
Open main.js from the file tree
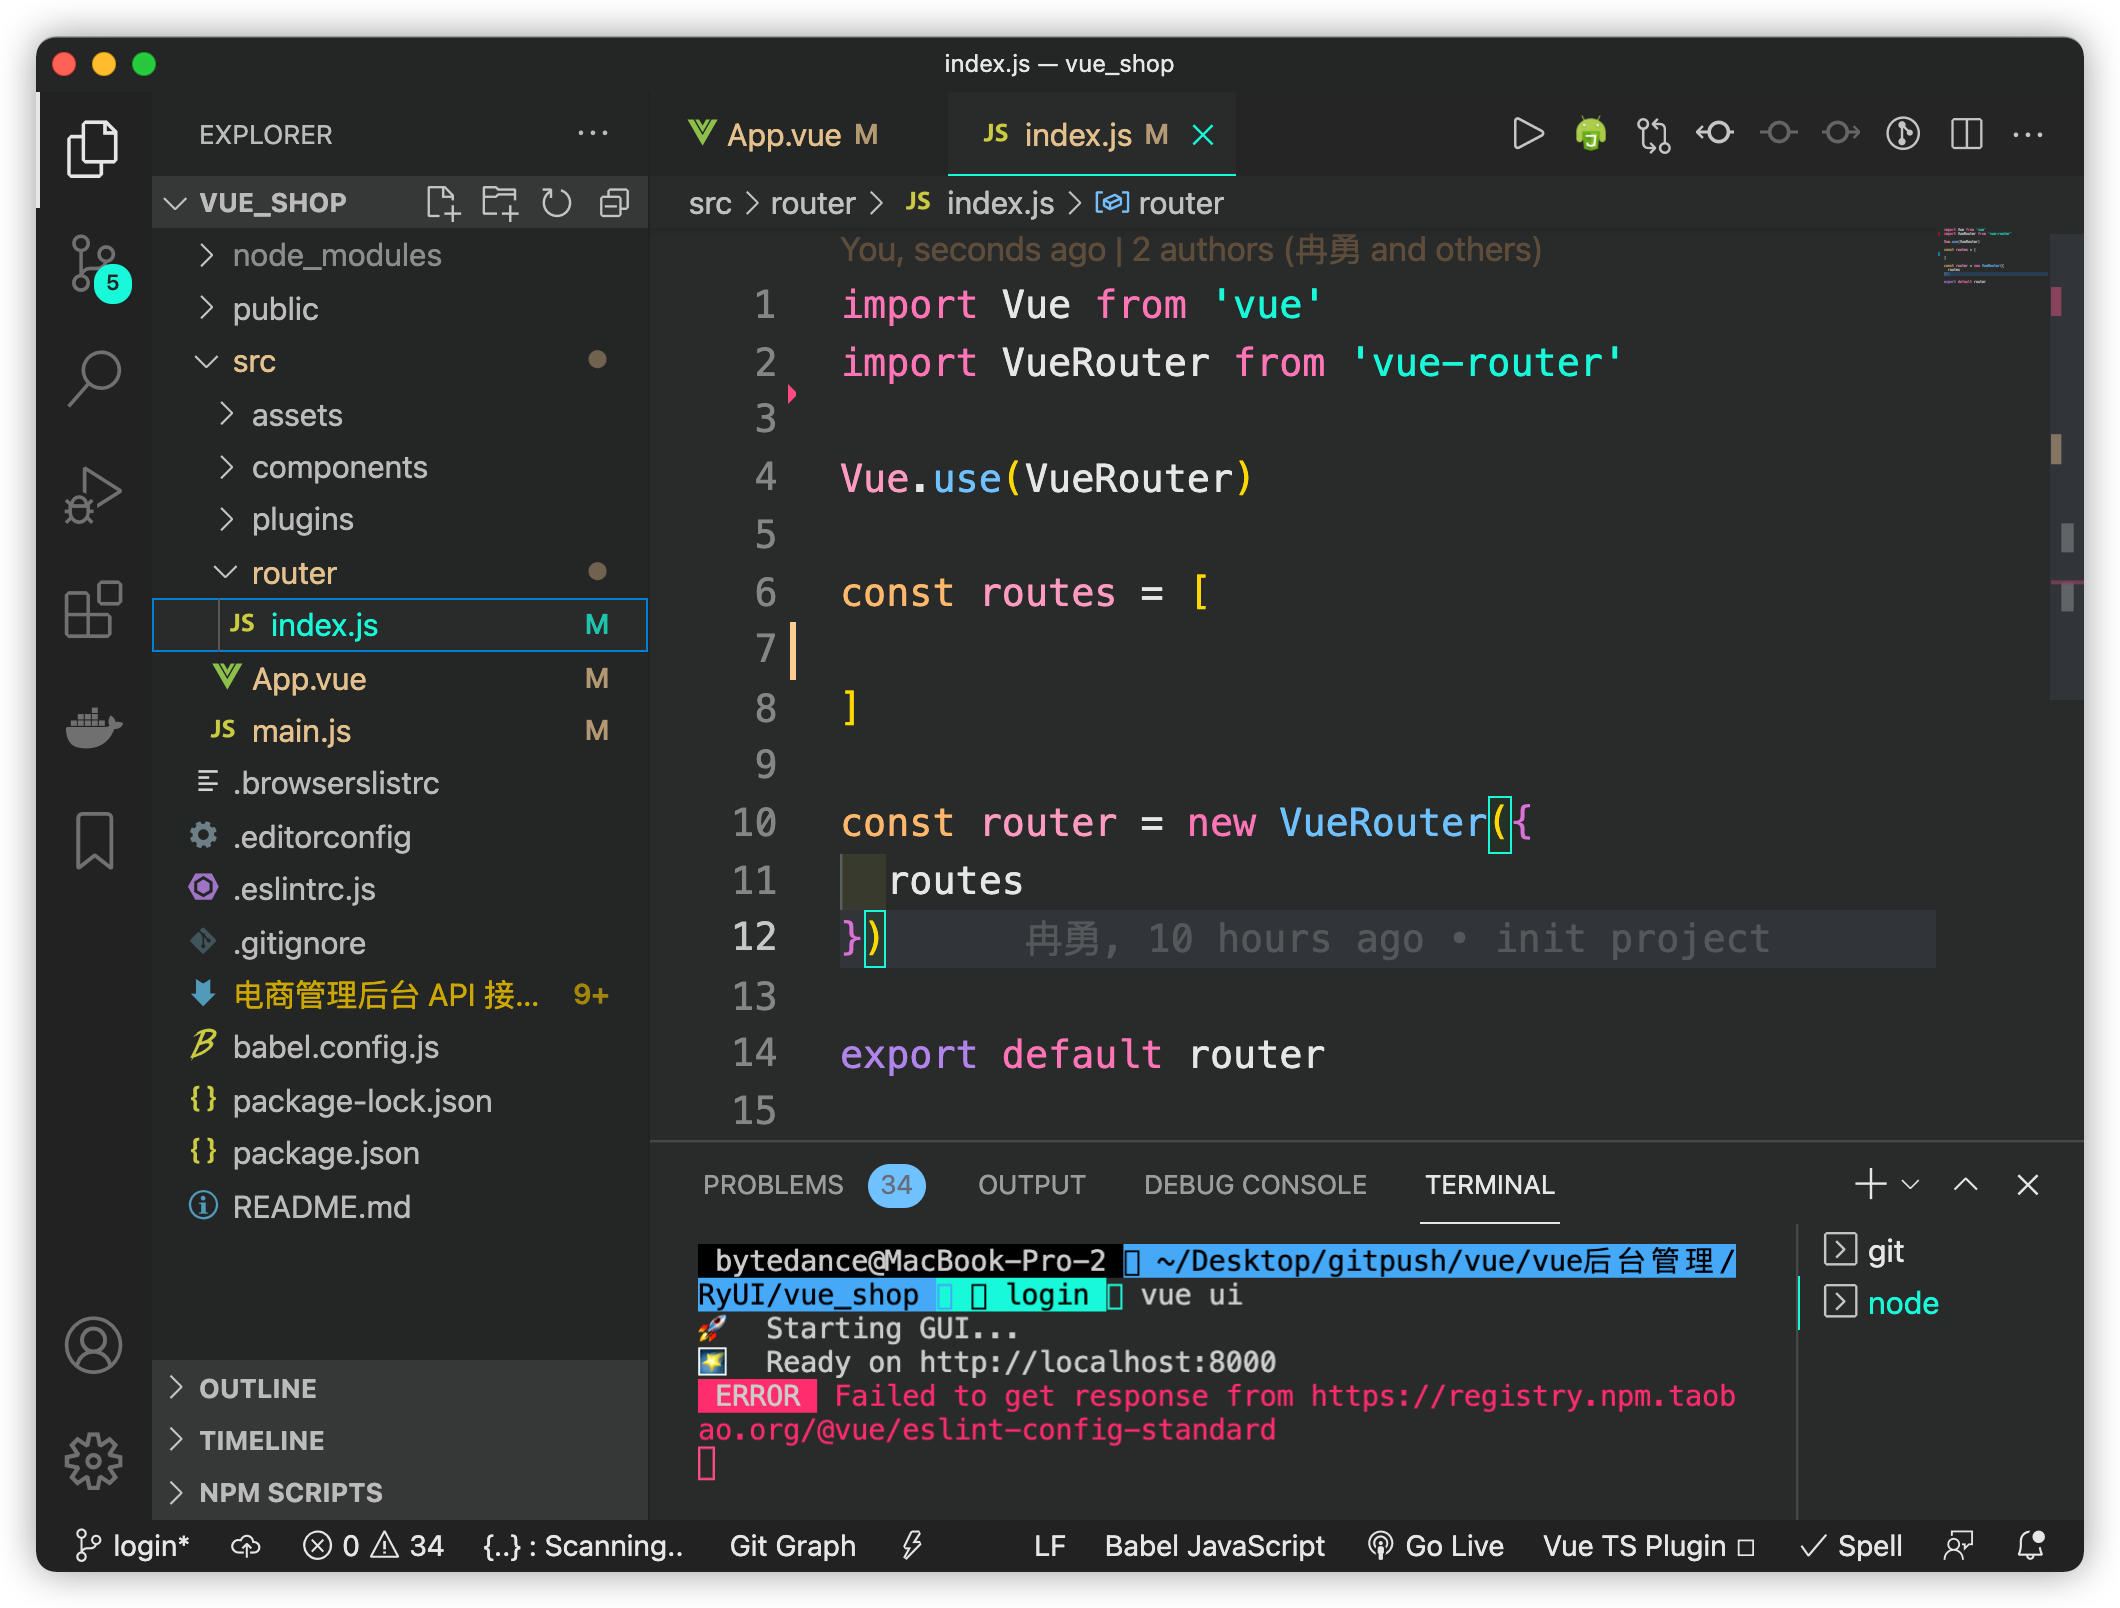tap(400, 731)
